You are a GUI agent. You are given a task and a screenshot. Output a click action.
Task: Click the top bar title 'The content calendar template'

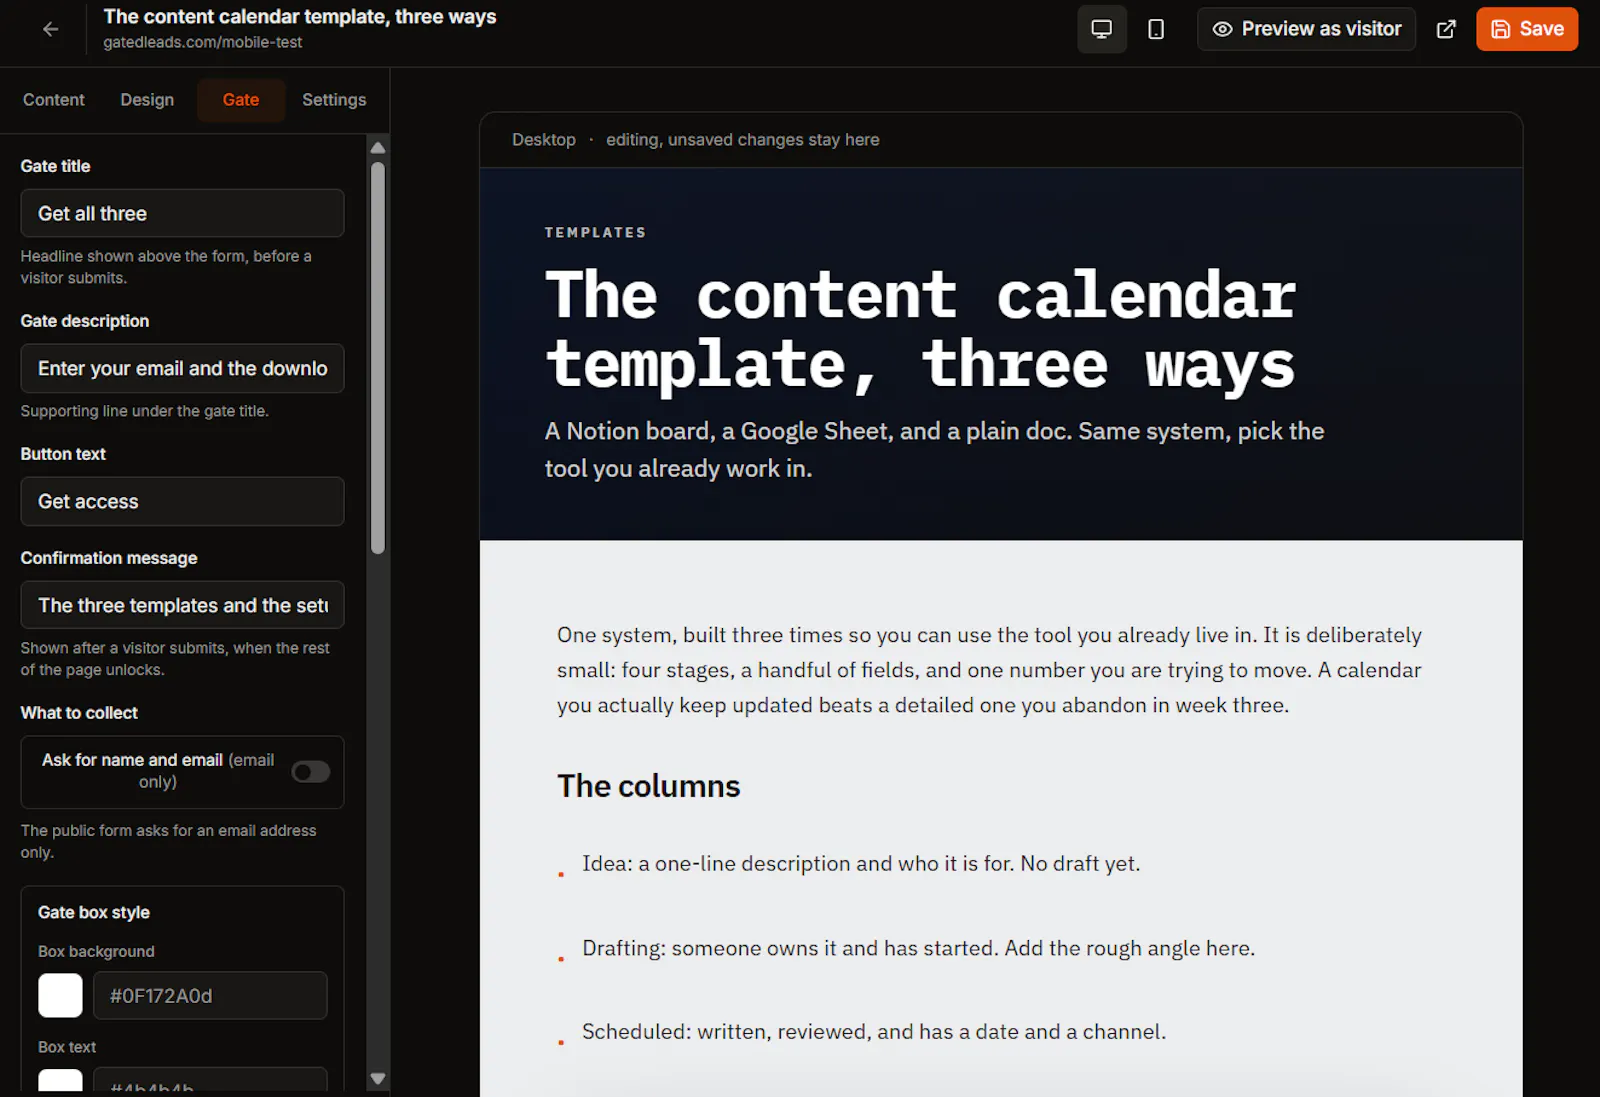[x=300, y=17]
